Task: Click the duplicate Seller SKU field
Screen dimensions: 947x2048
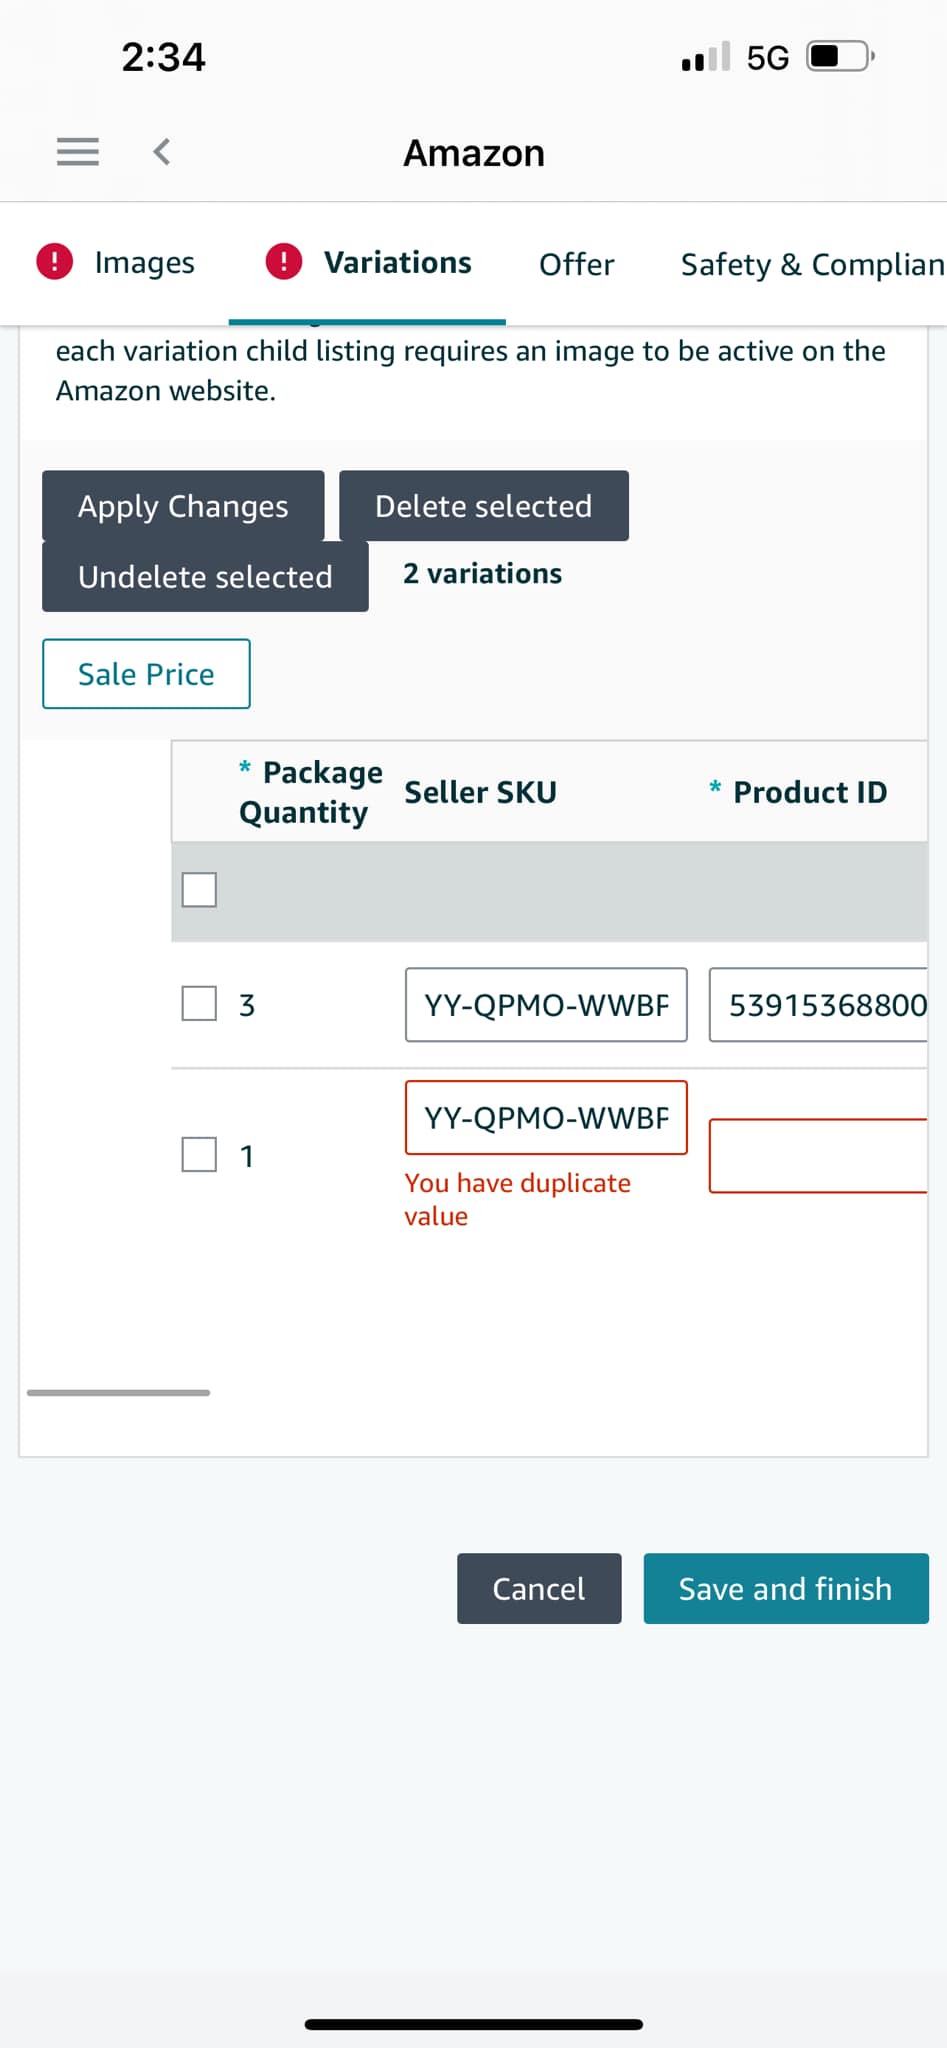Action: point(546,1118)
